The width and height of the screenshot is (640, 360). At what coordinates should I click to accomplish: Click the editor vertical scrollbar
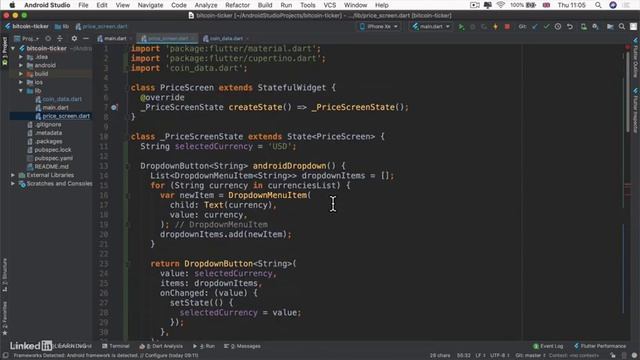pos(628,92)
